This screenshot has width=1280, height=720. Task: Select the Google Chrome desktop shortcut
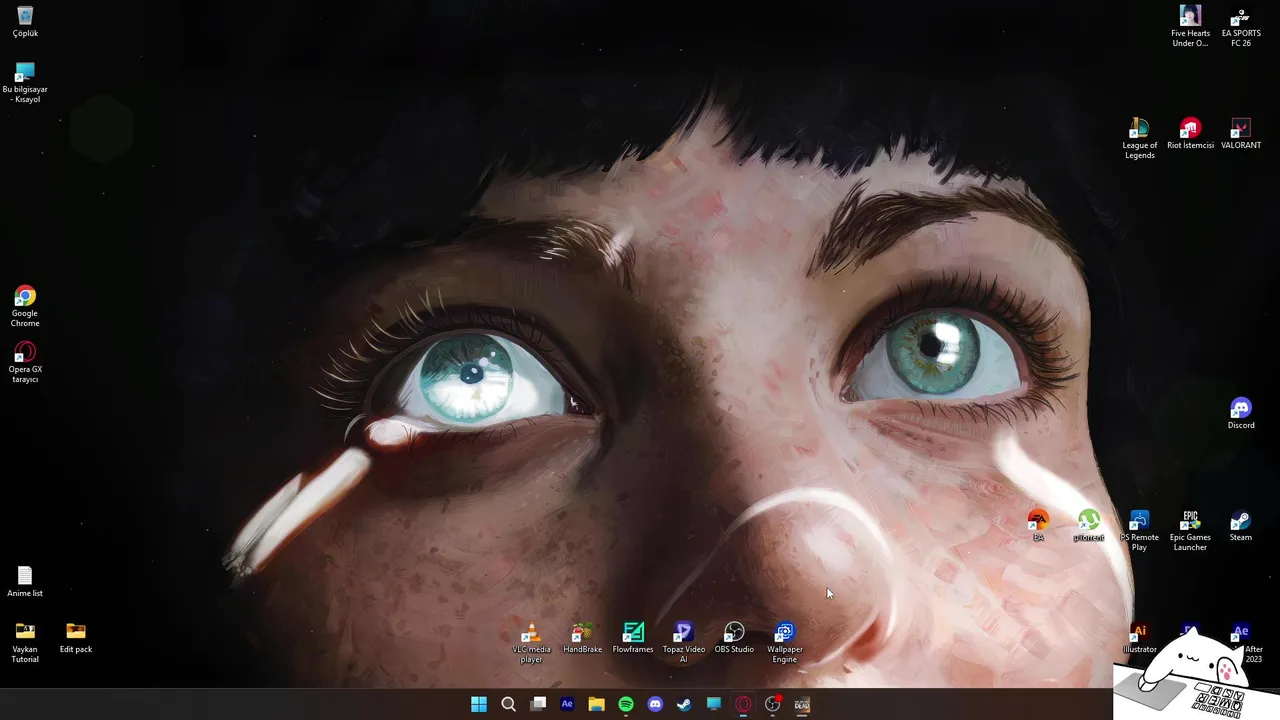point(25,306)
